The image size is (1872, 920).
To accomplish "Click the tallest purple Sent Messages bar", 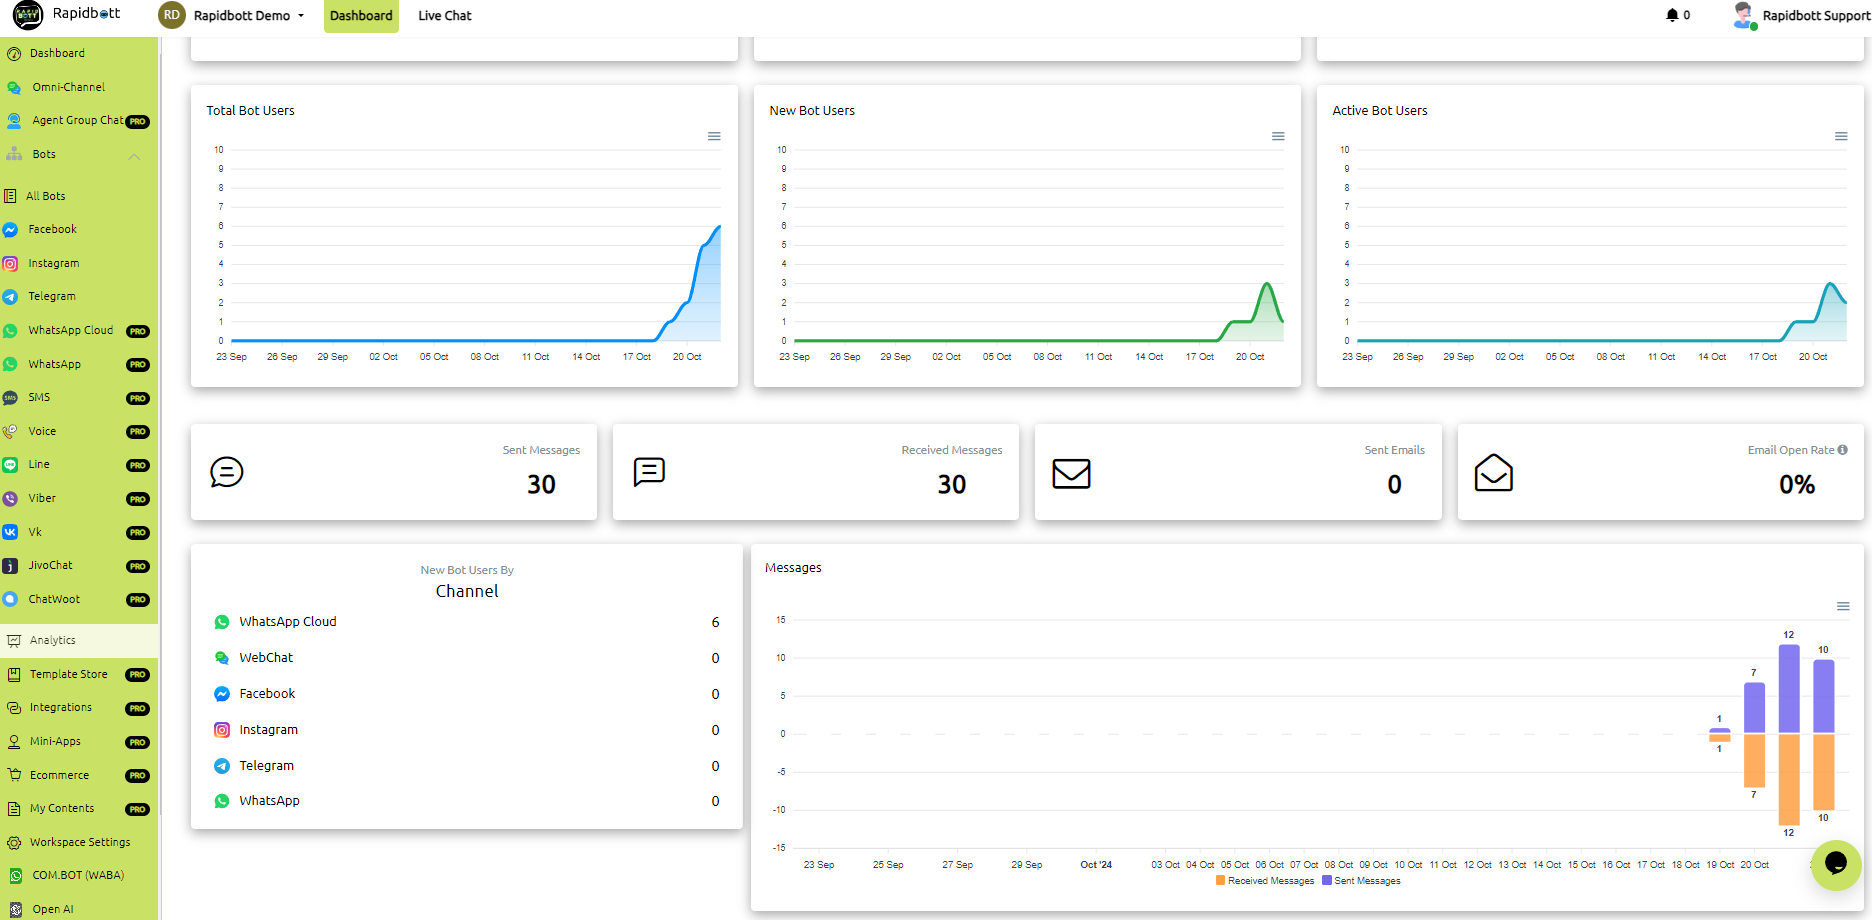I will (1789, 689).
